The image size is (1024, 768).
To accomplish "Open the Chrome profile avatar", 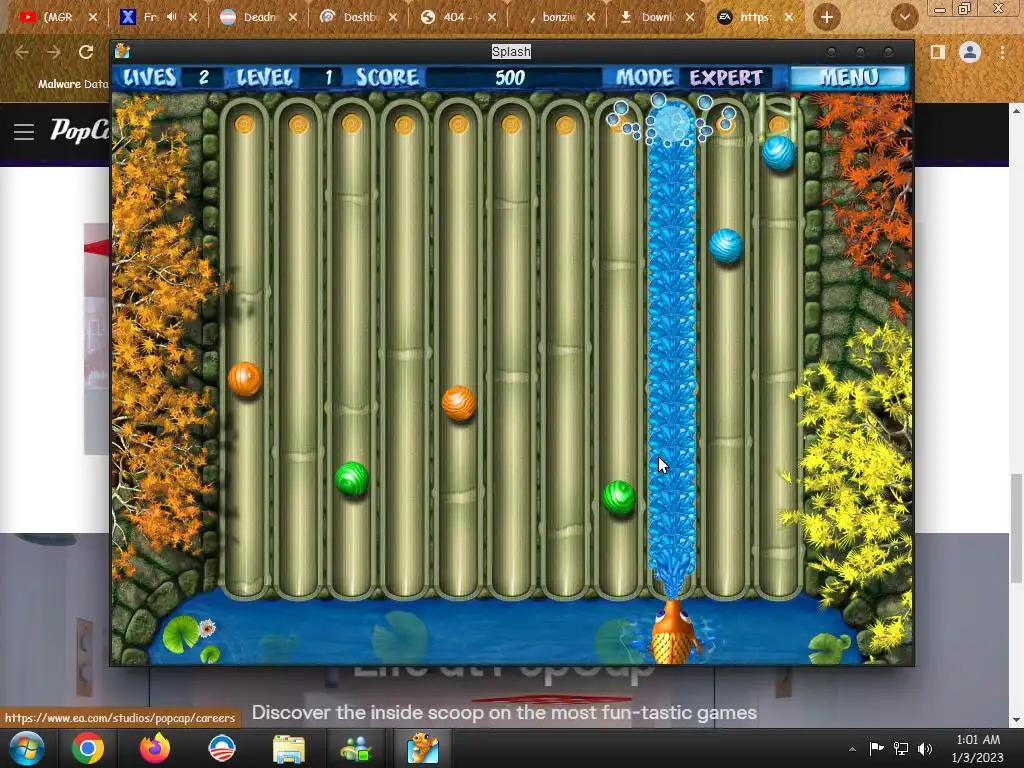I will coord(970,52).
